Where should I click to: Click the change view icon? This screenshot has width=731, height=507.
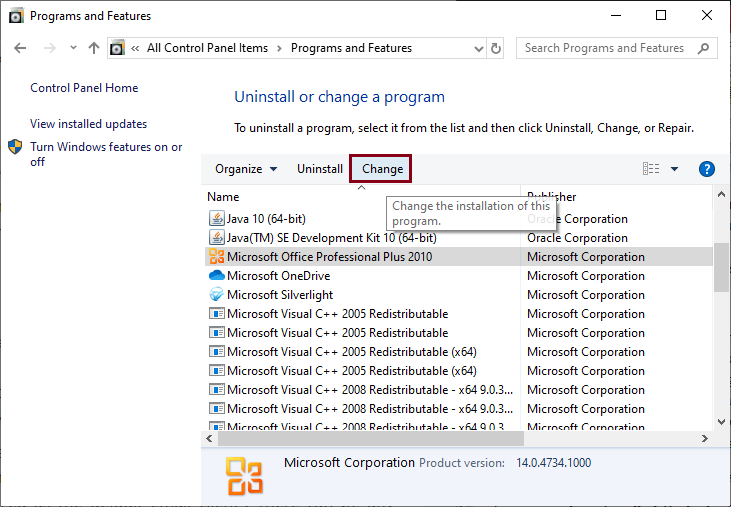pyautogui.click(x=652, y=169)
